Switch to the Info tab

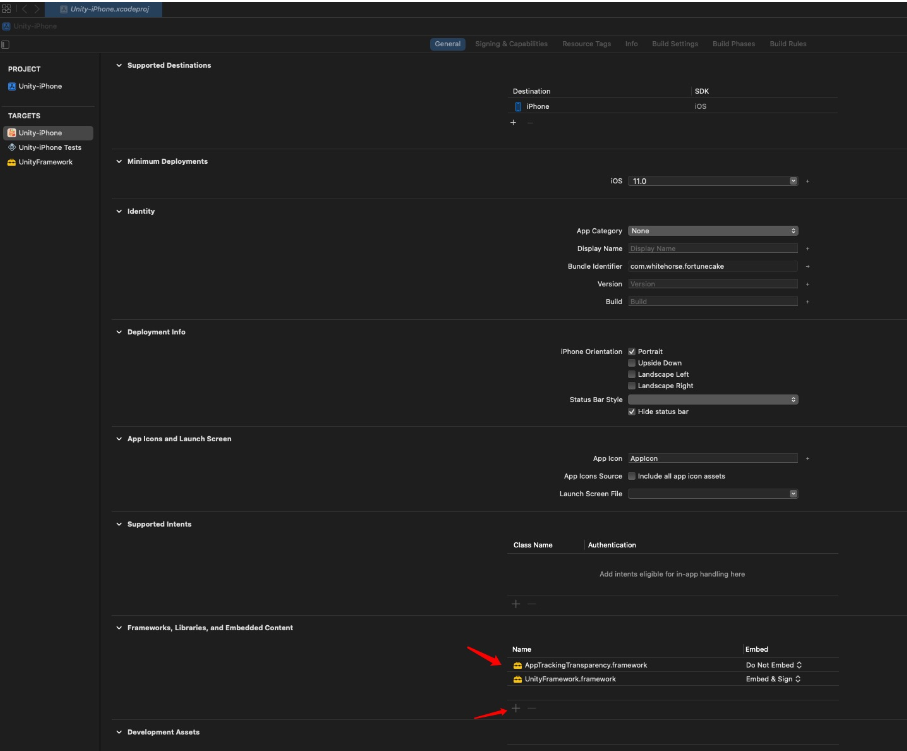pos(632,44)
